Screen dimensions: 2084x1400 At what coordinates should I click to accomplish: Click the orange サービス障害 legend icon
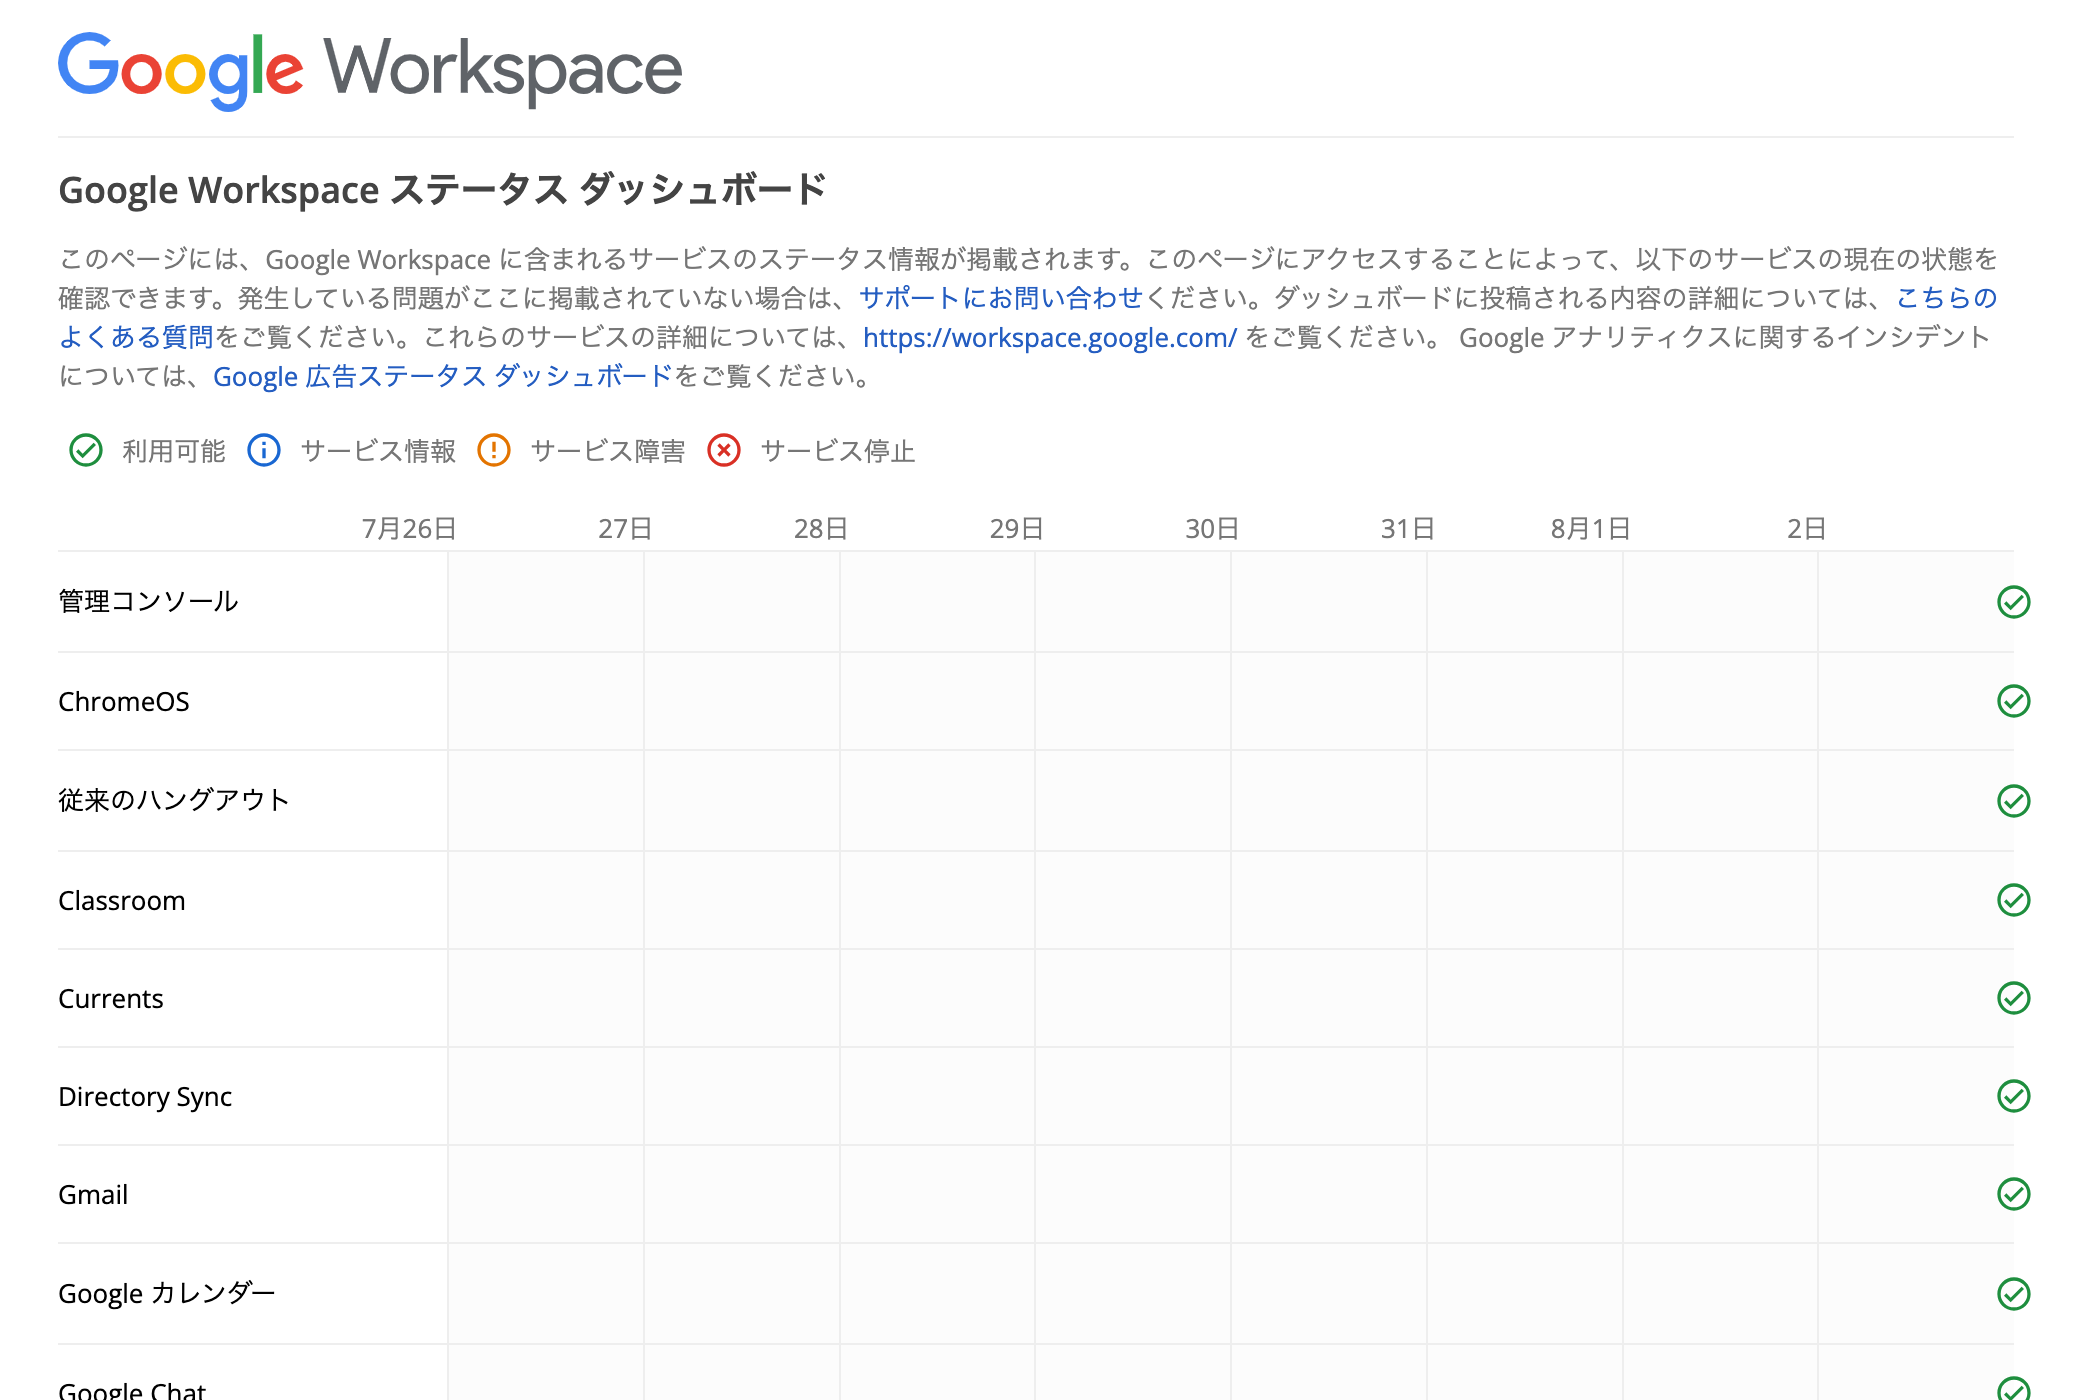coord(494,450)
